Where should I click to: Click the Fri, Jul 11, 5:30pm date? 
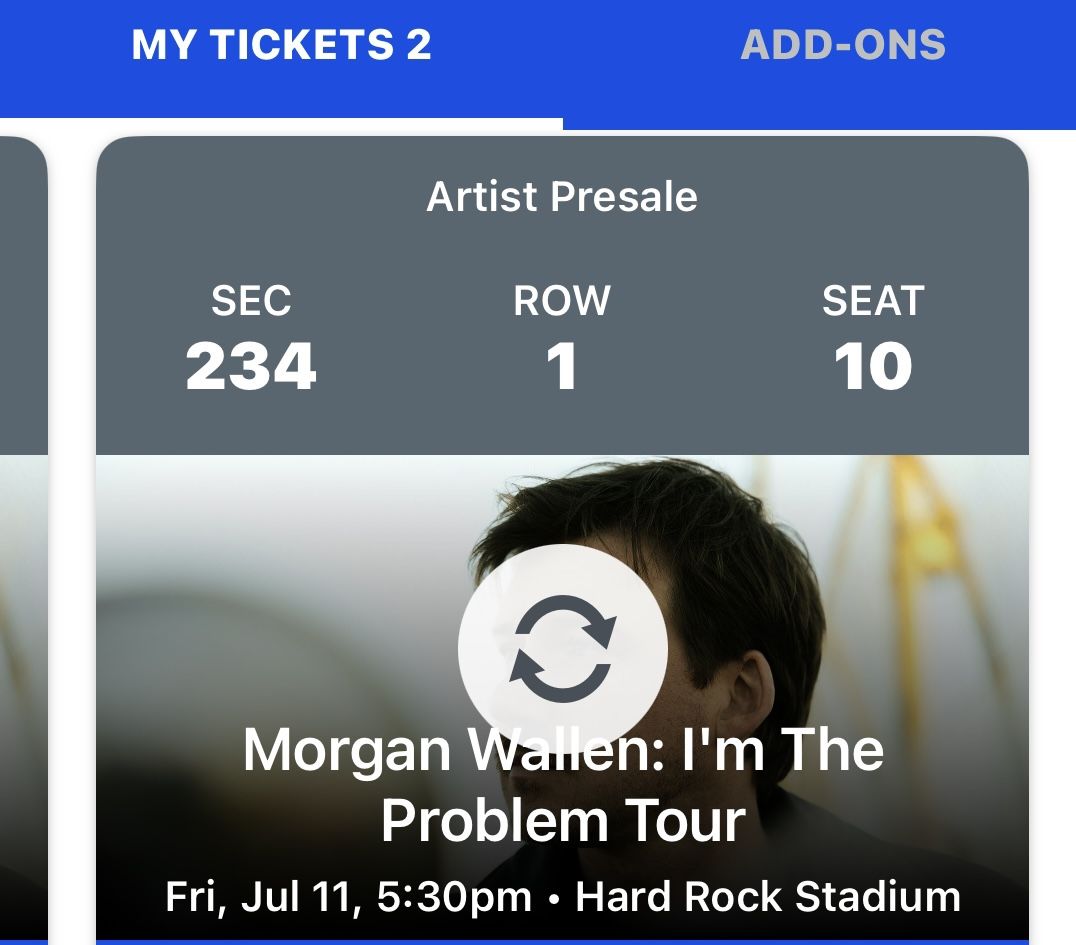[348, 896]
